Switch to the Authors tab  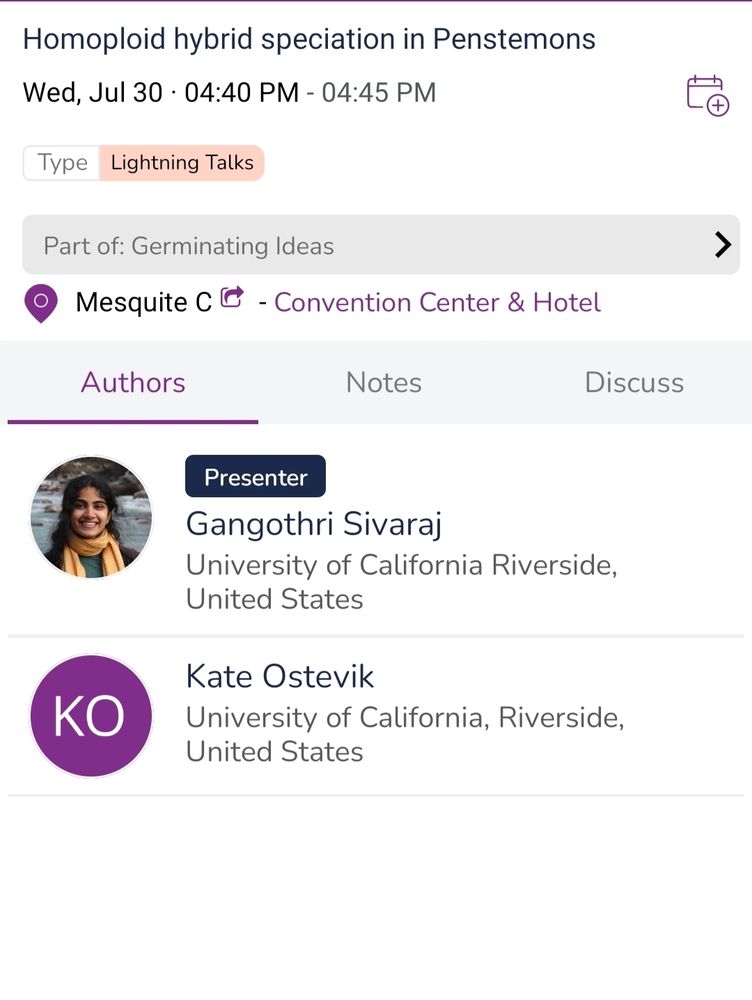coord(133,383)
